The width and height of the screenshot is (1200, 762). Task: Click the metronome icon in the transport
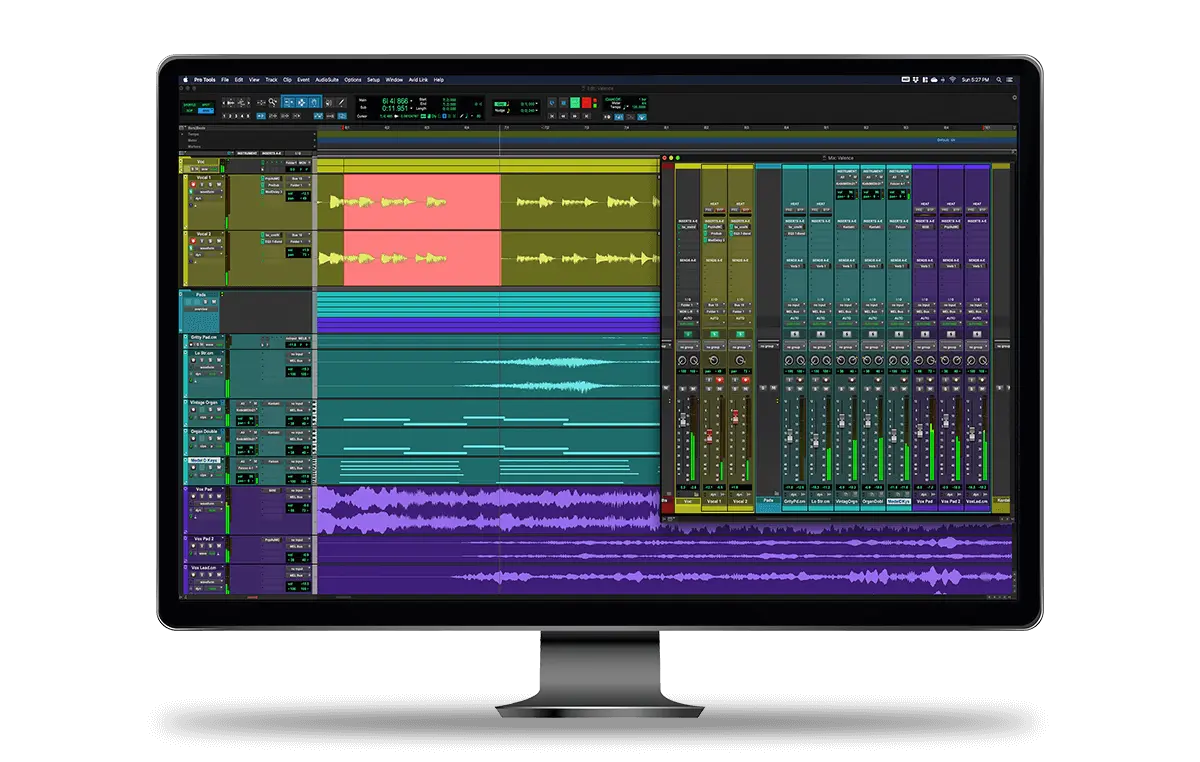tap(619, 117)
